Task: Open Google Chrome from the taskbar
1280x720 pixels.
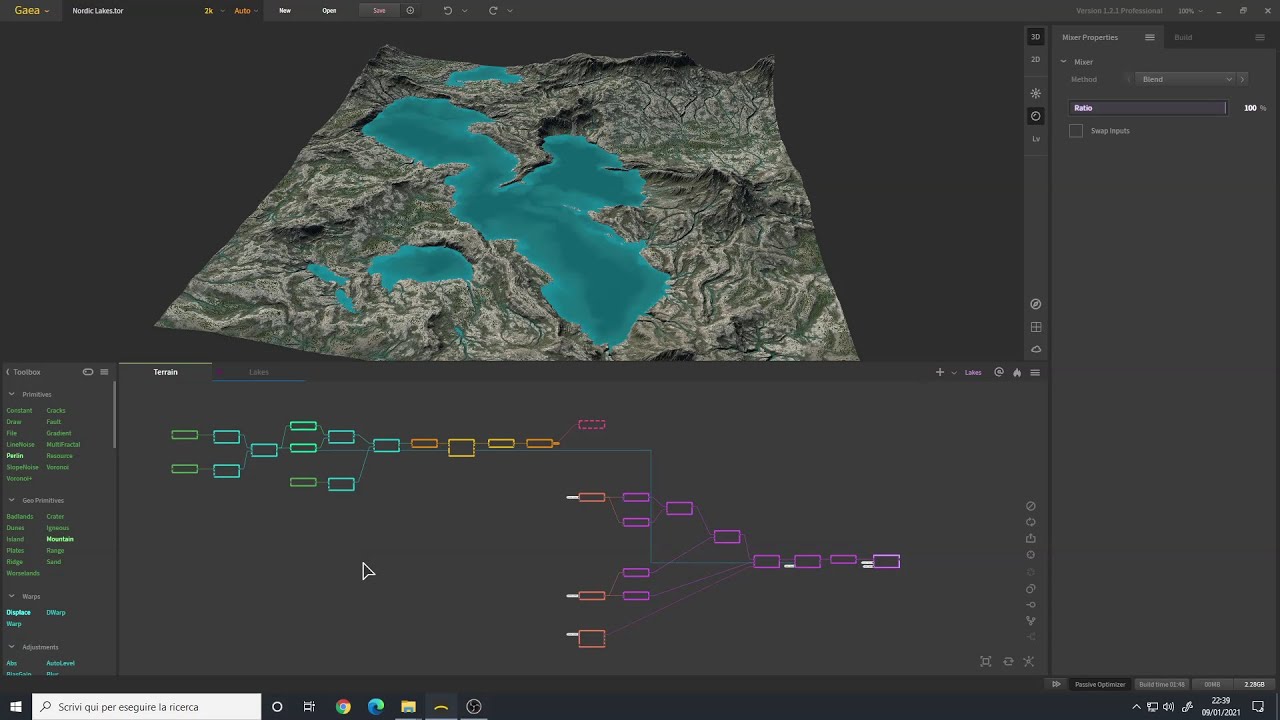Action: point(343,707)
